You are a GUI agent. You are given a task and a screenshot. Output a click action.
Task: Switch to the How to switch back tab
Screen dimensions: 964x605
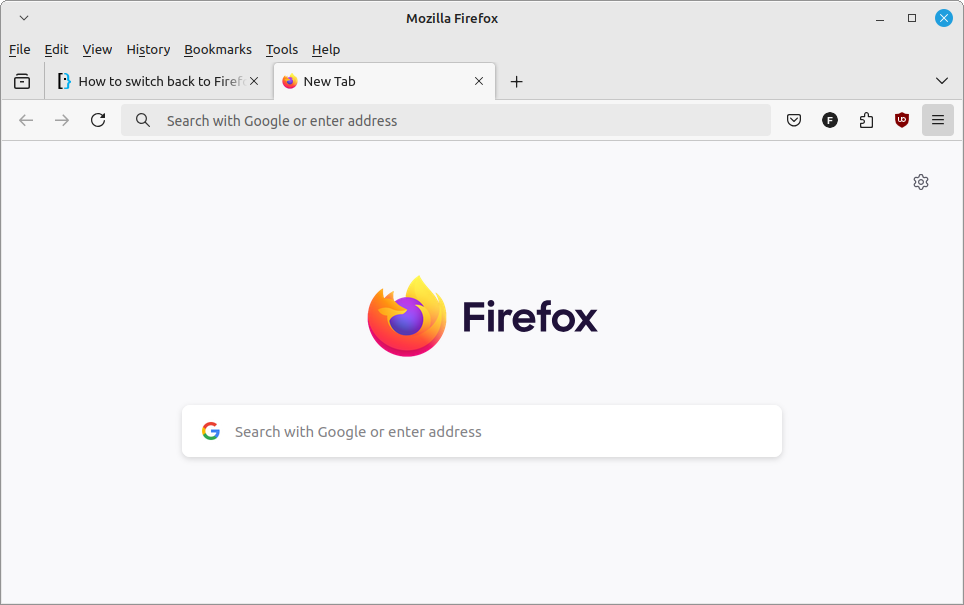pyautogui.click(x=159, y=81)
